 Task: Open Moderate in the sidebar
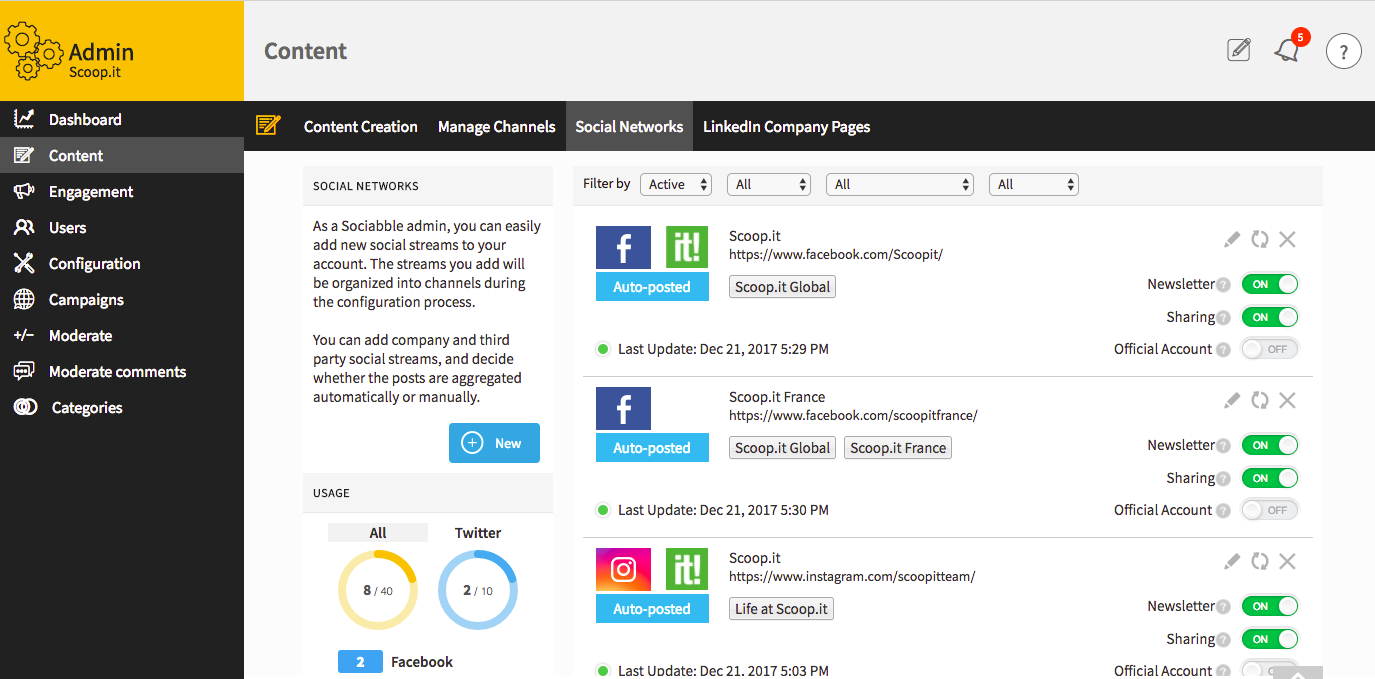coord(122,335)
